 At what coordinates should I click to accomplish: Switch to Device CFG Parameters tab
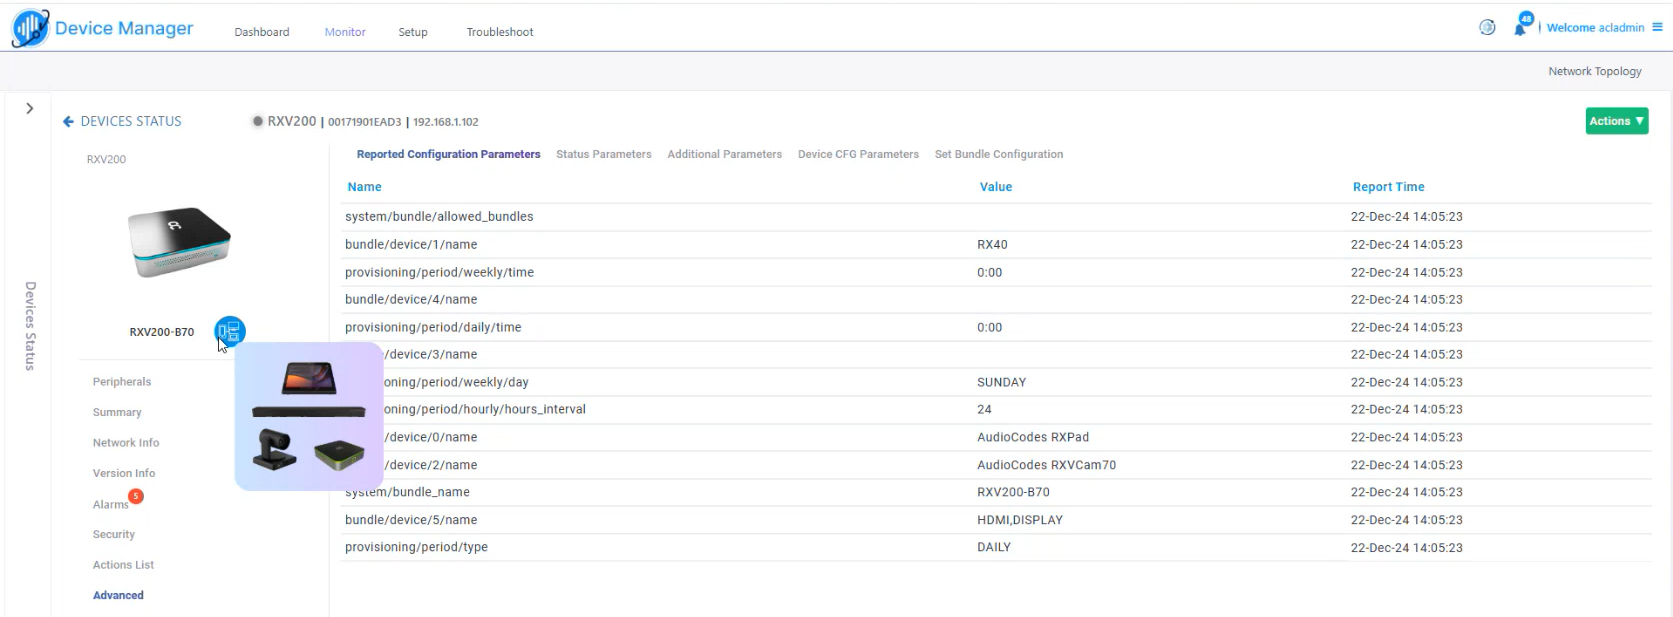point(858,154)
